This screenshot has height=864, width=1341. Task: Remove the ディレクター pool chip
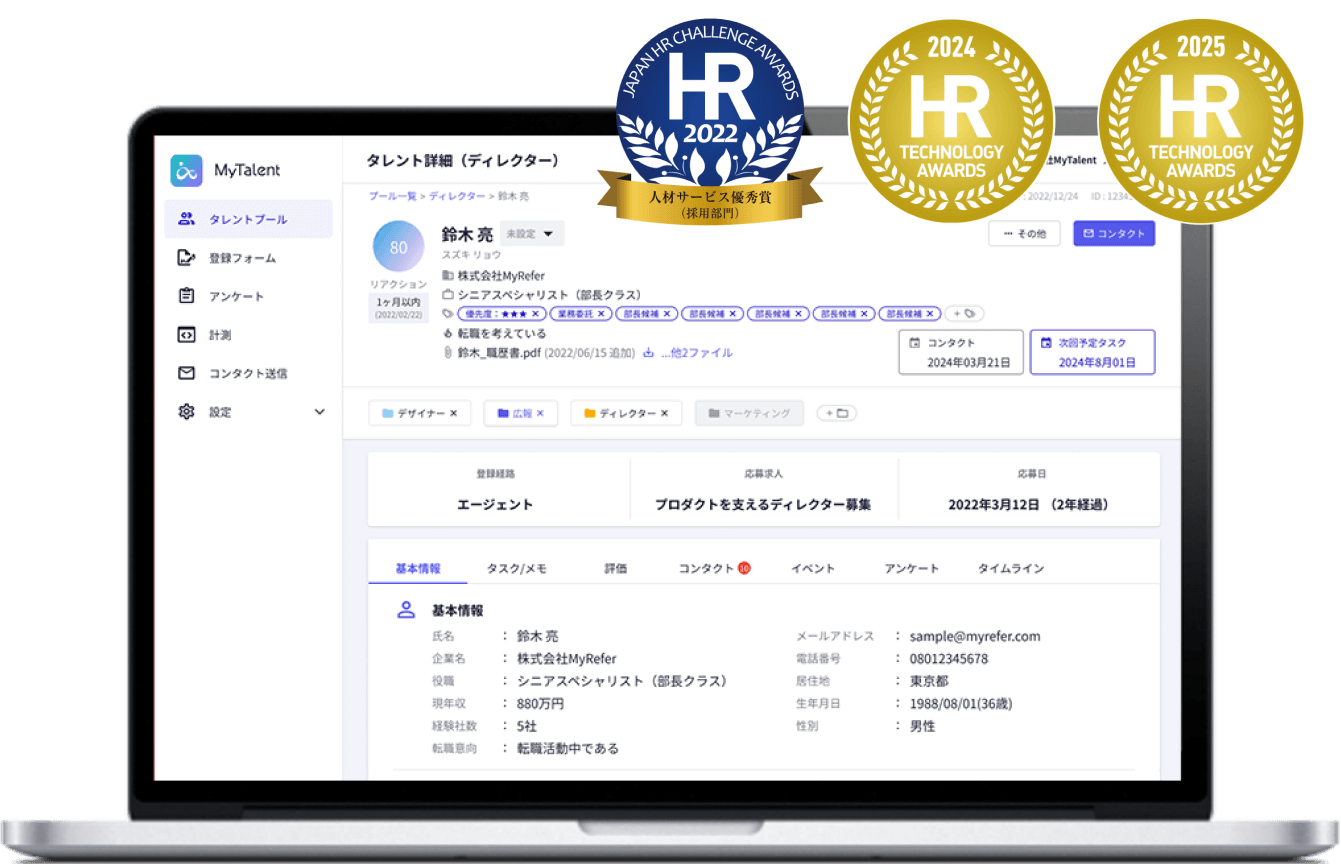(664, 413)
